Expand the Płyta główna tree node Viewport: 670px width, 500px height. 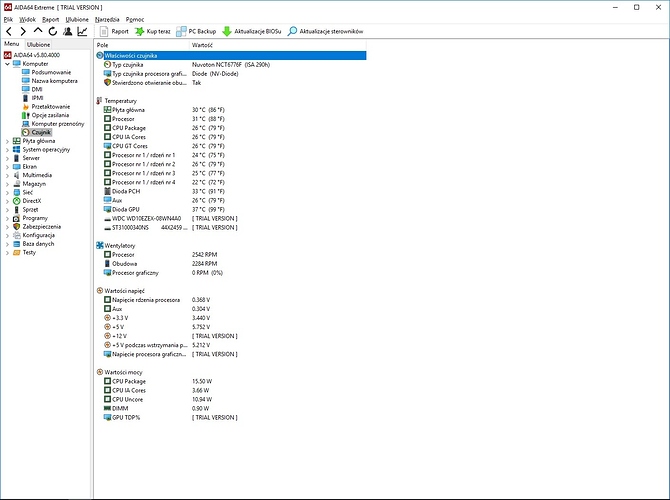click(7, 141)
